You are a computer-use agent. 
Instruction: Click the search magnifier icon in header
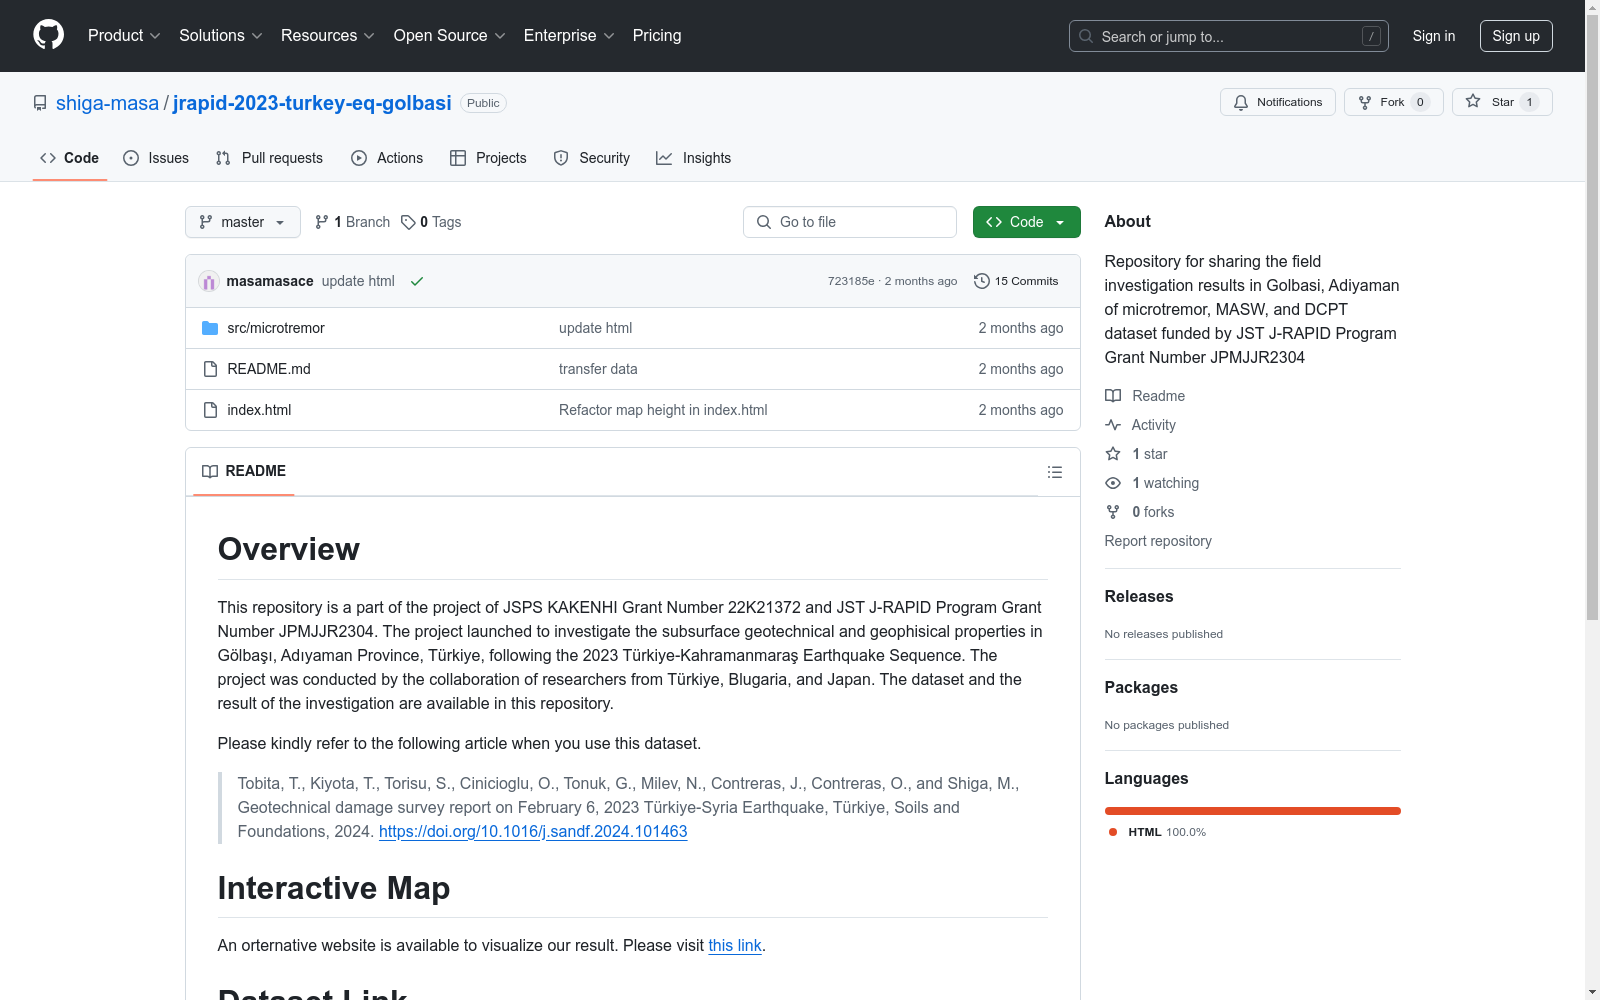[x=1086, y=36]
